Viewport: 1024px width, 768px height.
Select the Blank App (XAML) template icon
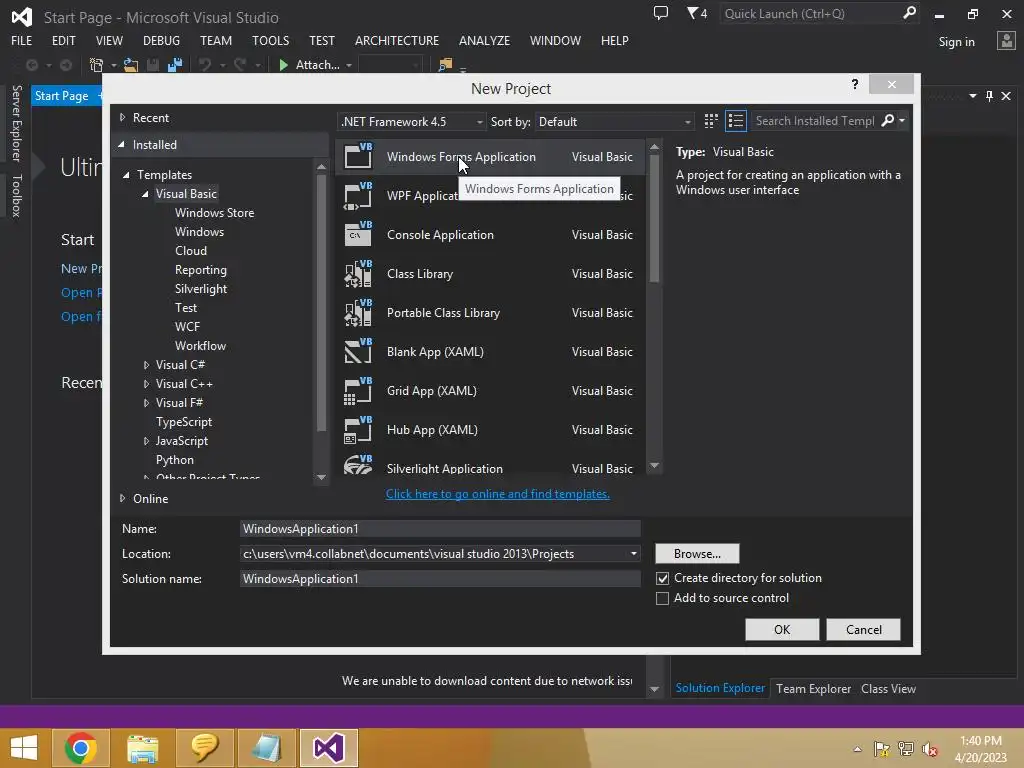[x=358, y=351]
